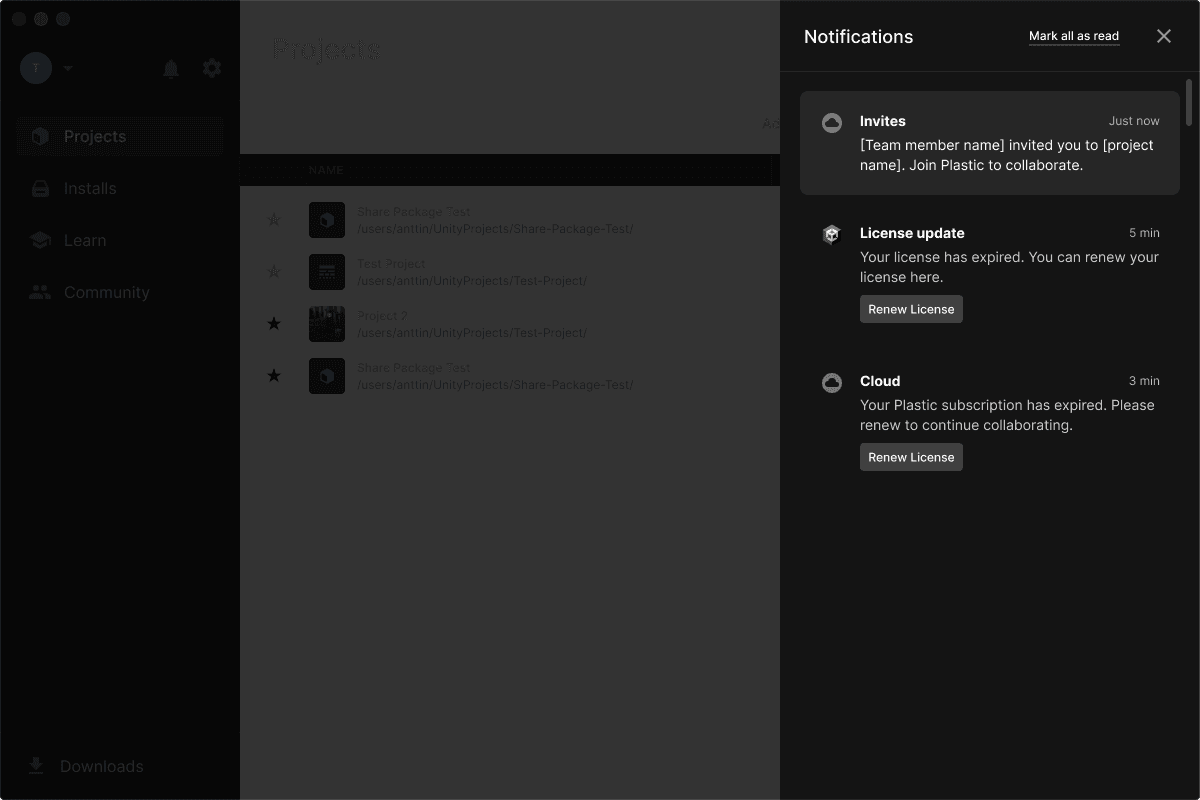The height and width of the screenshot is (800, 1200).
Task: Renew License for the expired license update
Action: pyautogui.click(x=910, y=309)
